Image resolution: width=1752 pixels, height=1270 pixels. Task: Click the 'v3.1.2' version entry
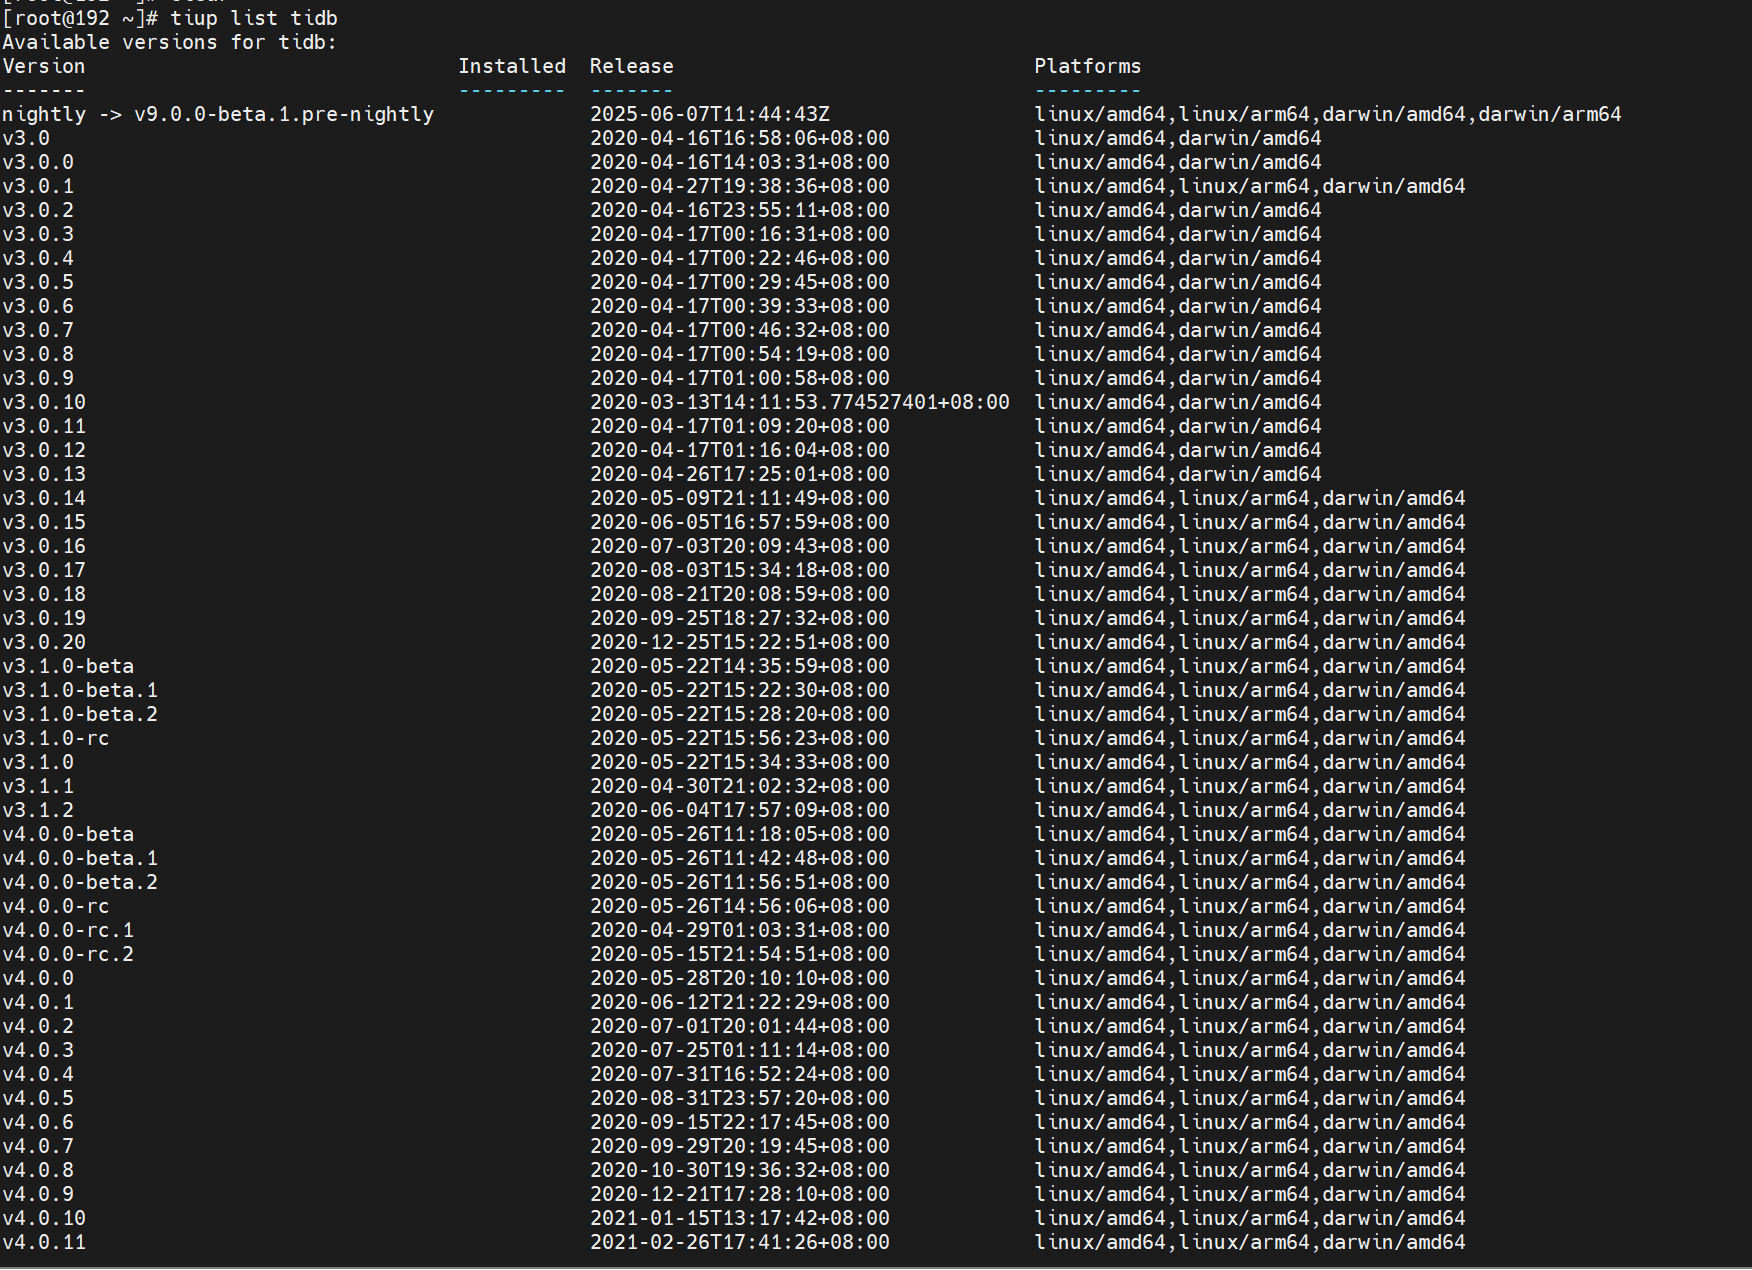pyautogui.click(x=38, y=810)
